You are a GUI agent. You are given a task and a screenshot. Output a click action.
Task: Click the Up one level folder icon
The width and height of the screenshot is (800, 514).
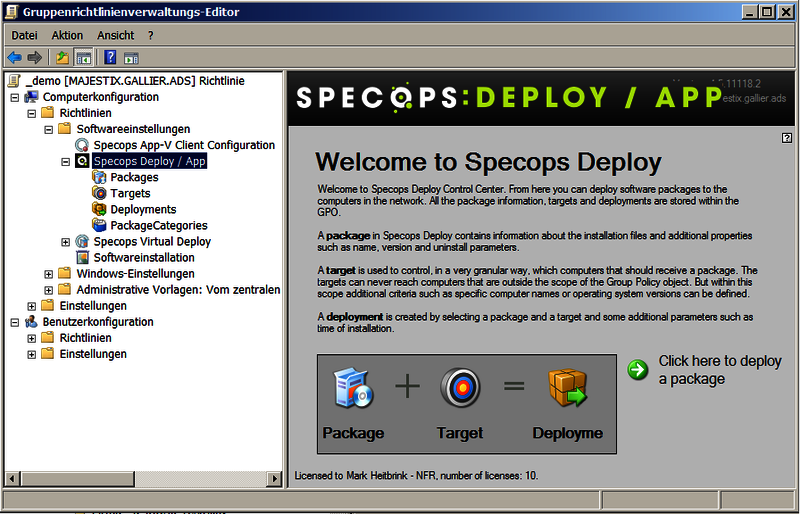pos(62,57)
